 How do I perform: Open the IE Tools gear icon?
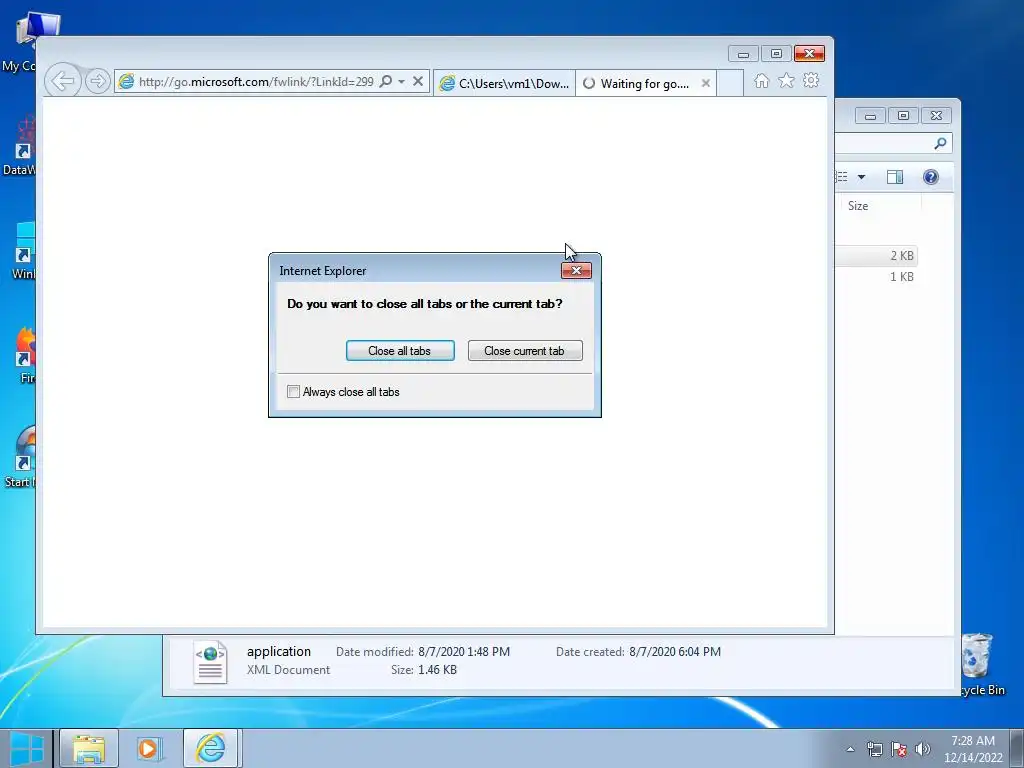(811, 80)
